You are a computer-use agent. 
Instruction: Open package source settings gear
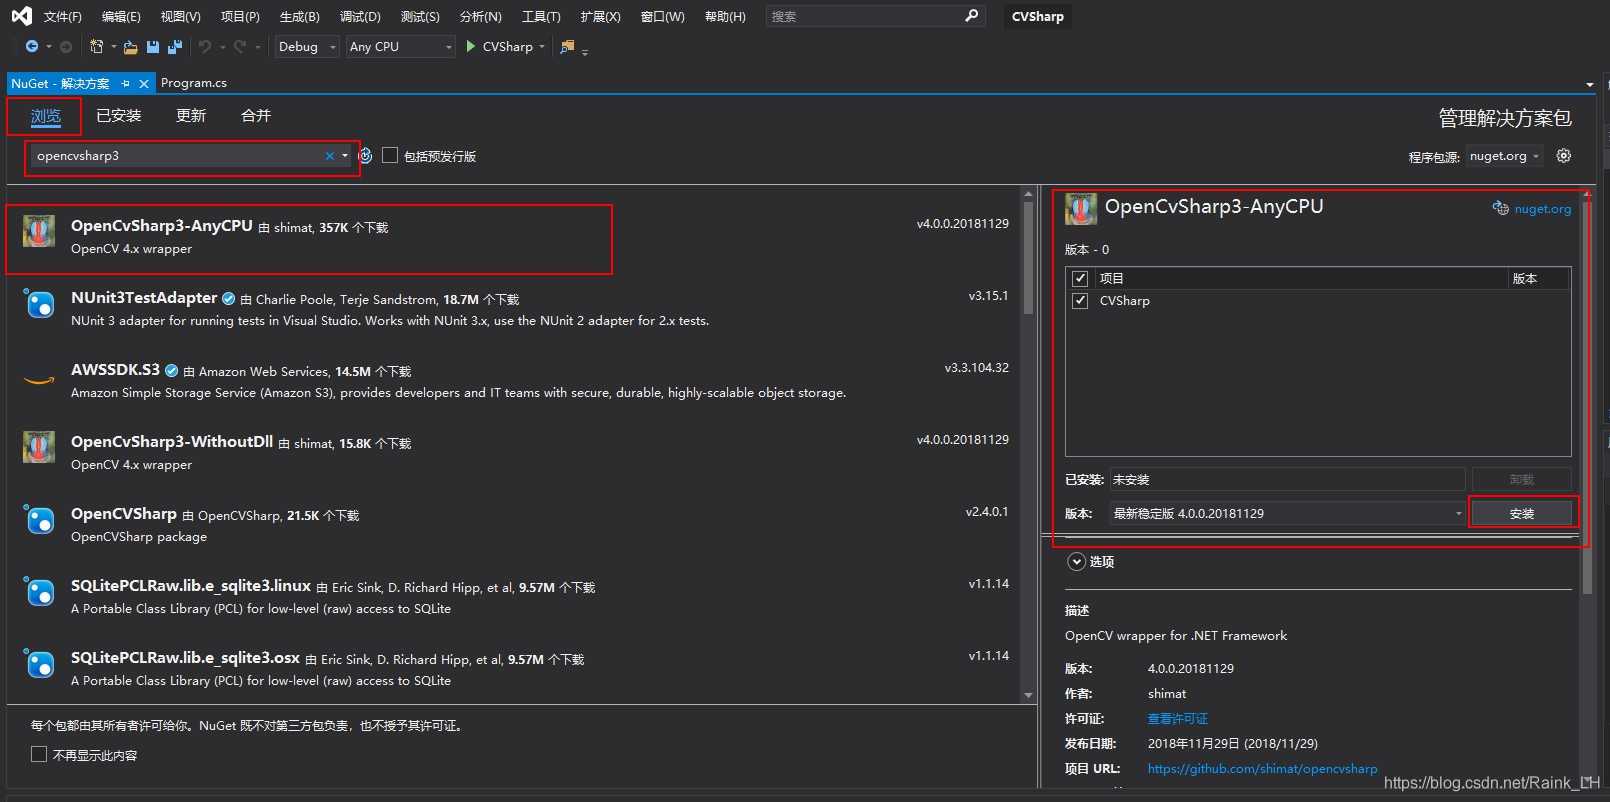1564,155
